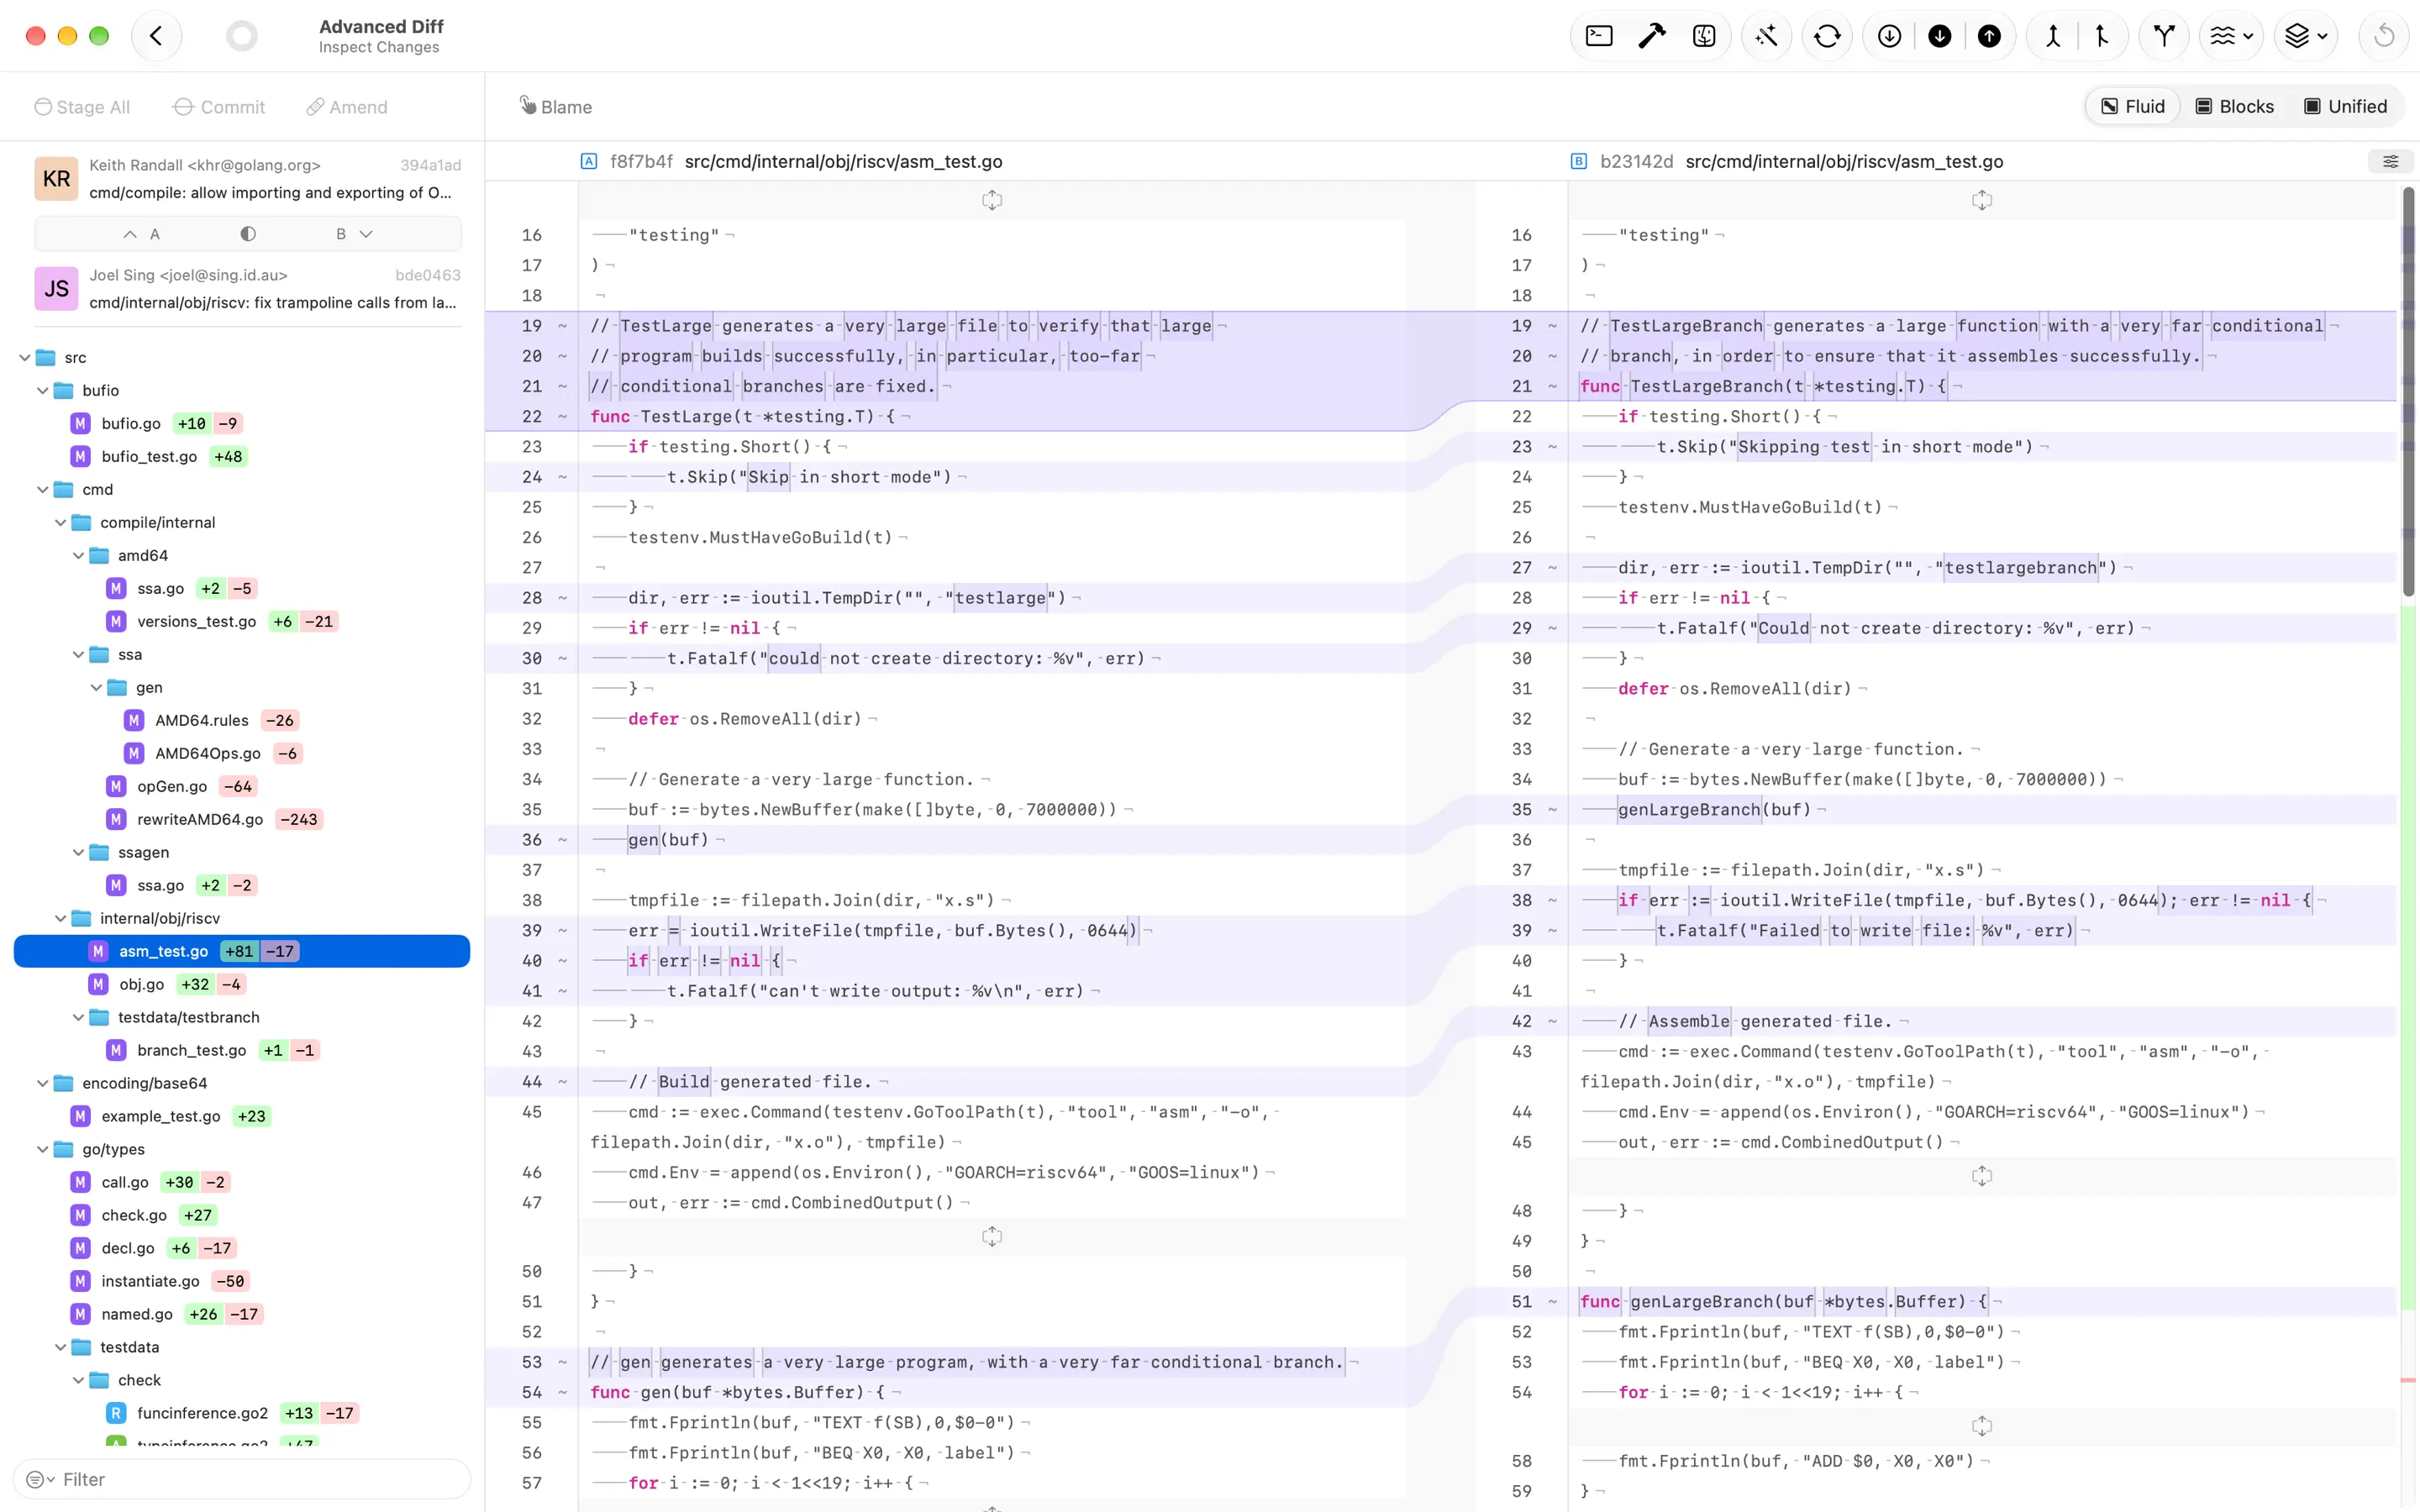Collapse the amd64 folder
The width and height of the screenshot is (2420, 1512).
pos(79,555)
